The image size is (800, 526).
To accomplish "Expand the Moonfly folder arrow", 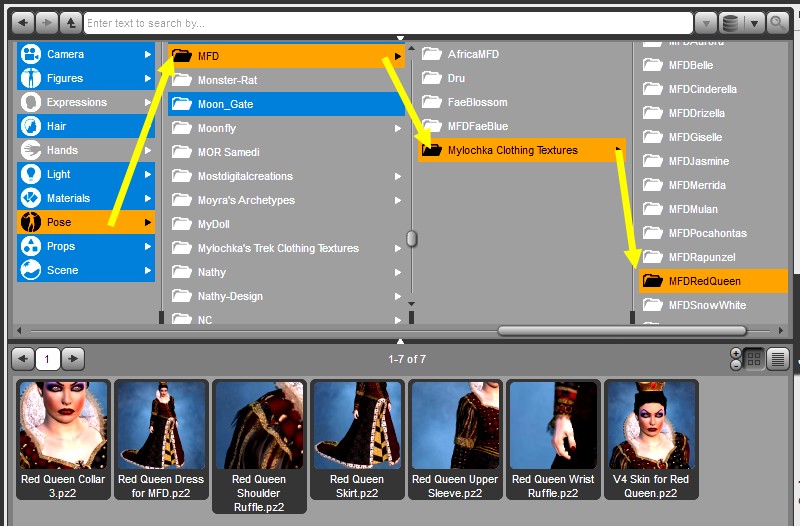I will [397, 128].
